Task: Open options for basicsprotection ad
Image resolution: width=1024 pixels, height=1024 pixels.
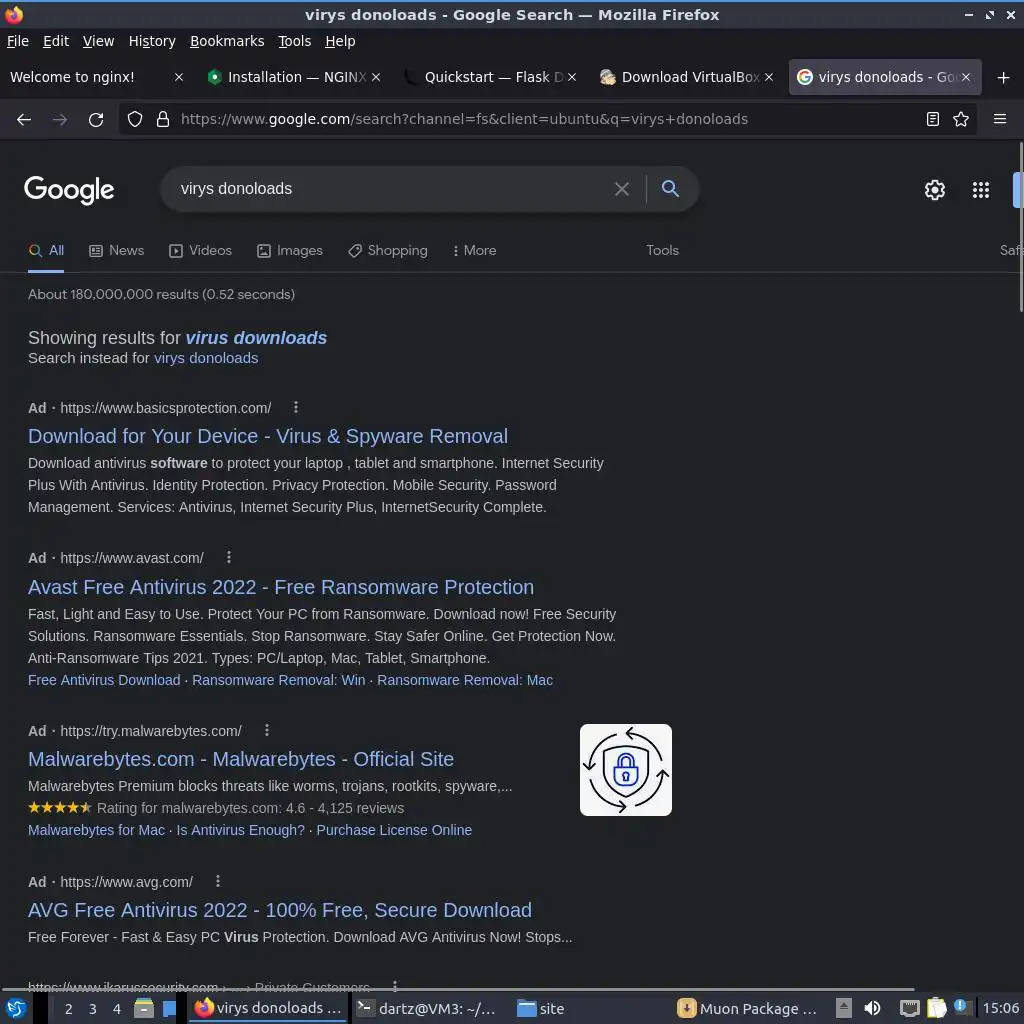Action: [x=296, y=408]
